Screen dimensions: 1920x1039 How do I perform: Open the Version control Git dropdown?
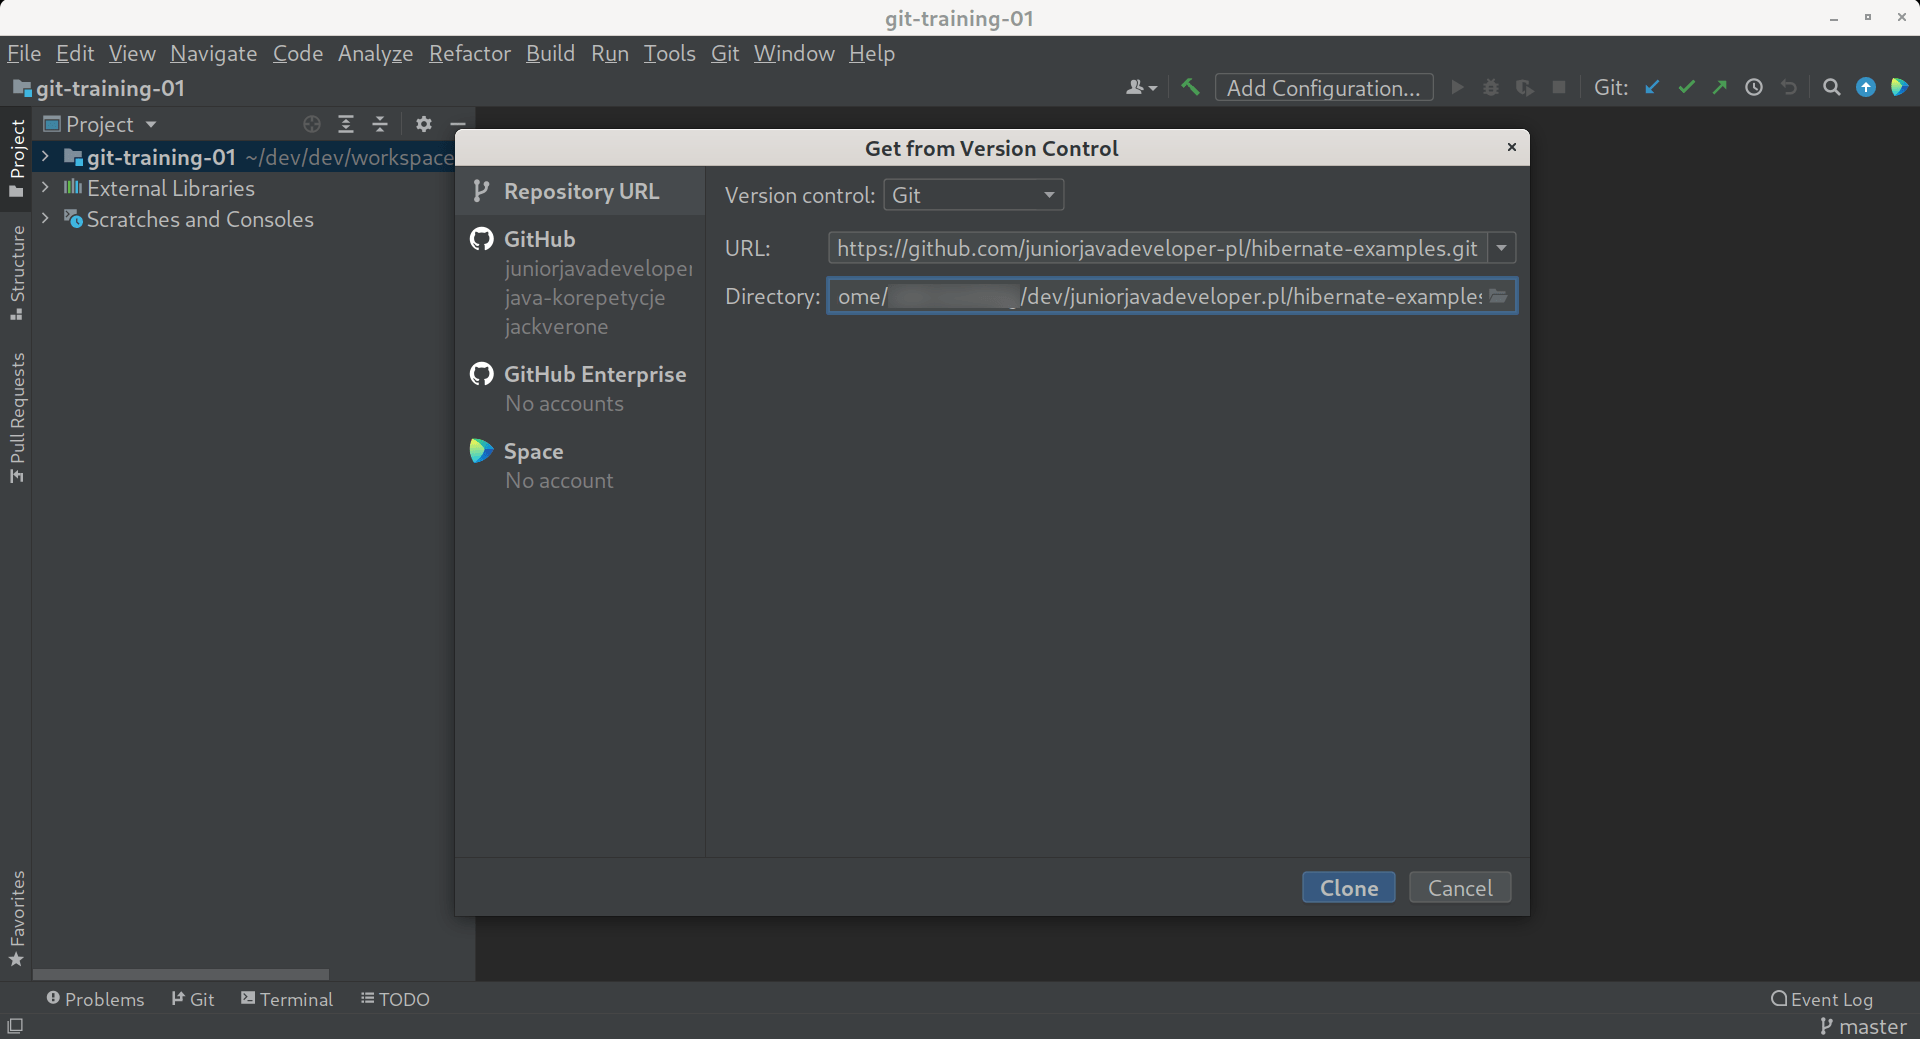click(973, 195)
